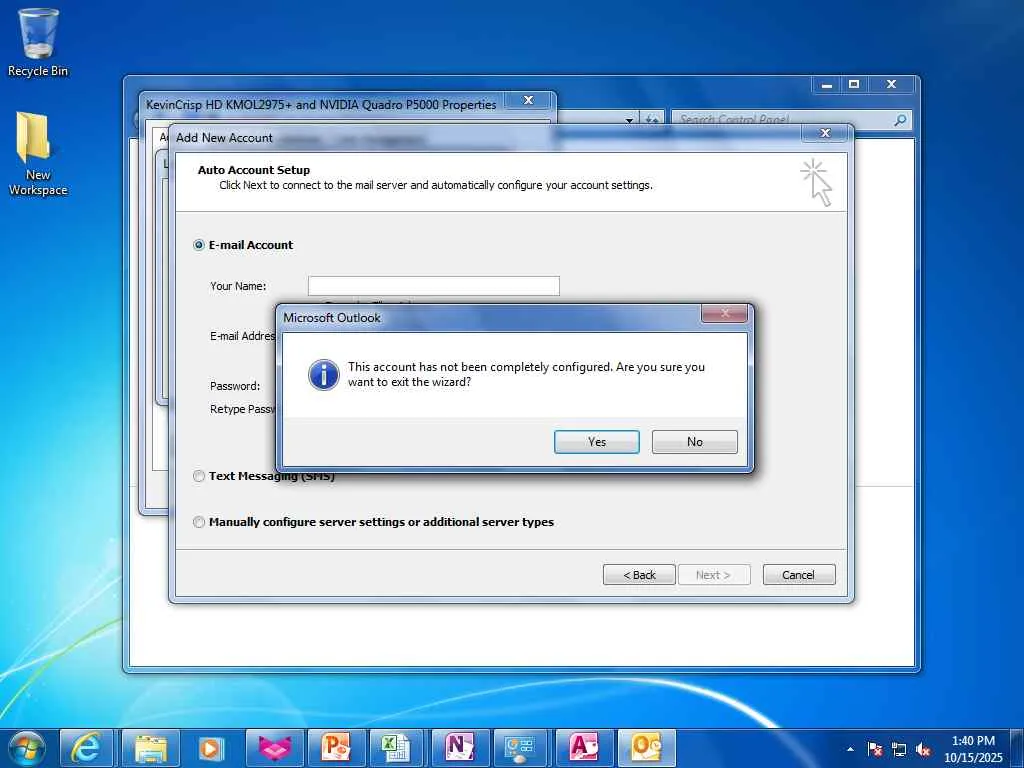Click the pink fox app taskbar icon
The height and width of the screenshot is (768, 1024).
(274, 748)
